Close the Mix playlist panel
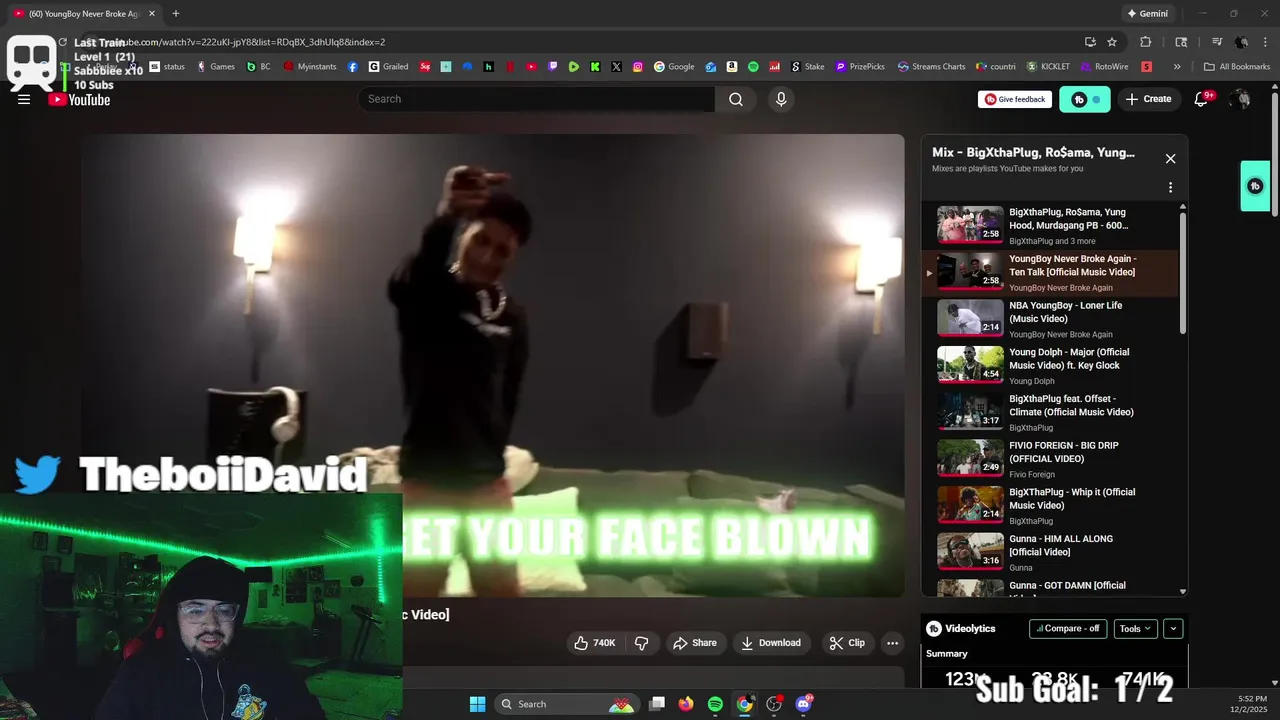1280x720 pixels. coord(1170,158)
